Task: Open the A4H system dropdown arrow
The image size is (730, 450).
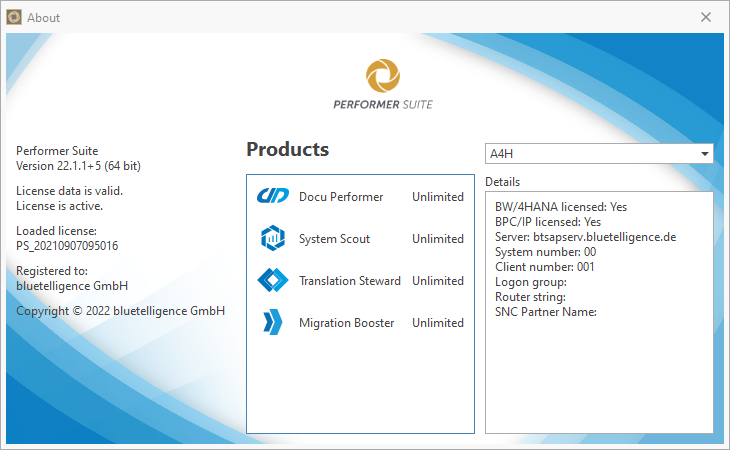Action: [705, 154]
